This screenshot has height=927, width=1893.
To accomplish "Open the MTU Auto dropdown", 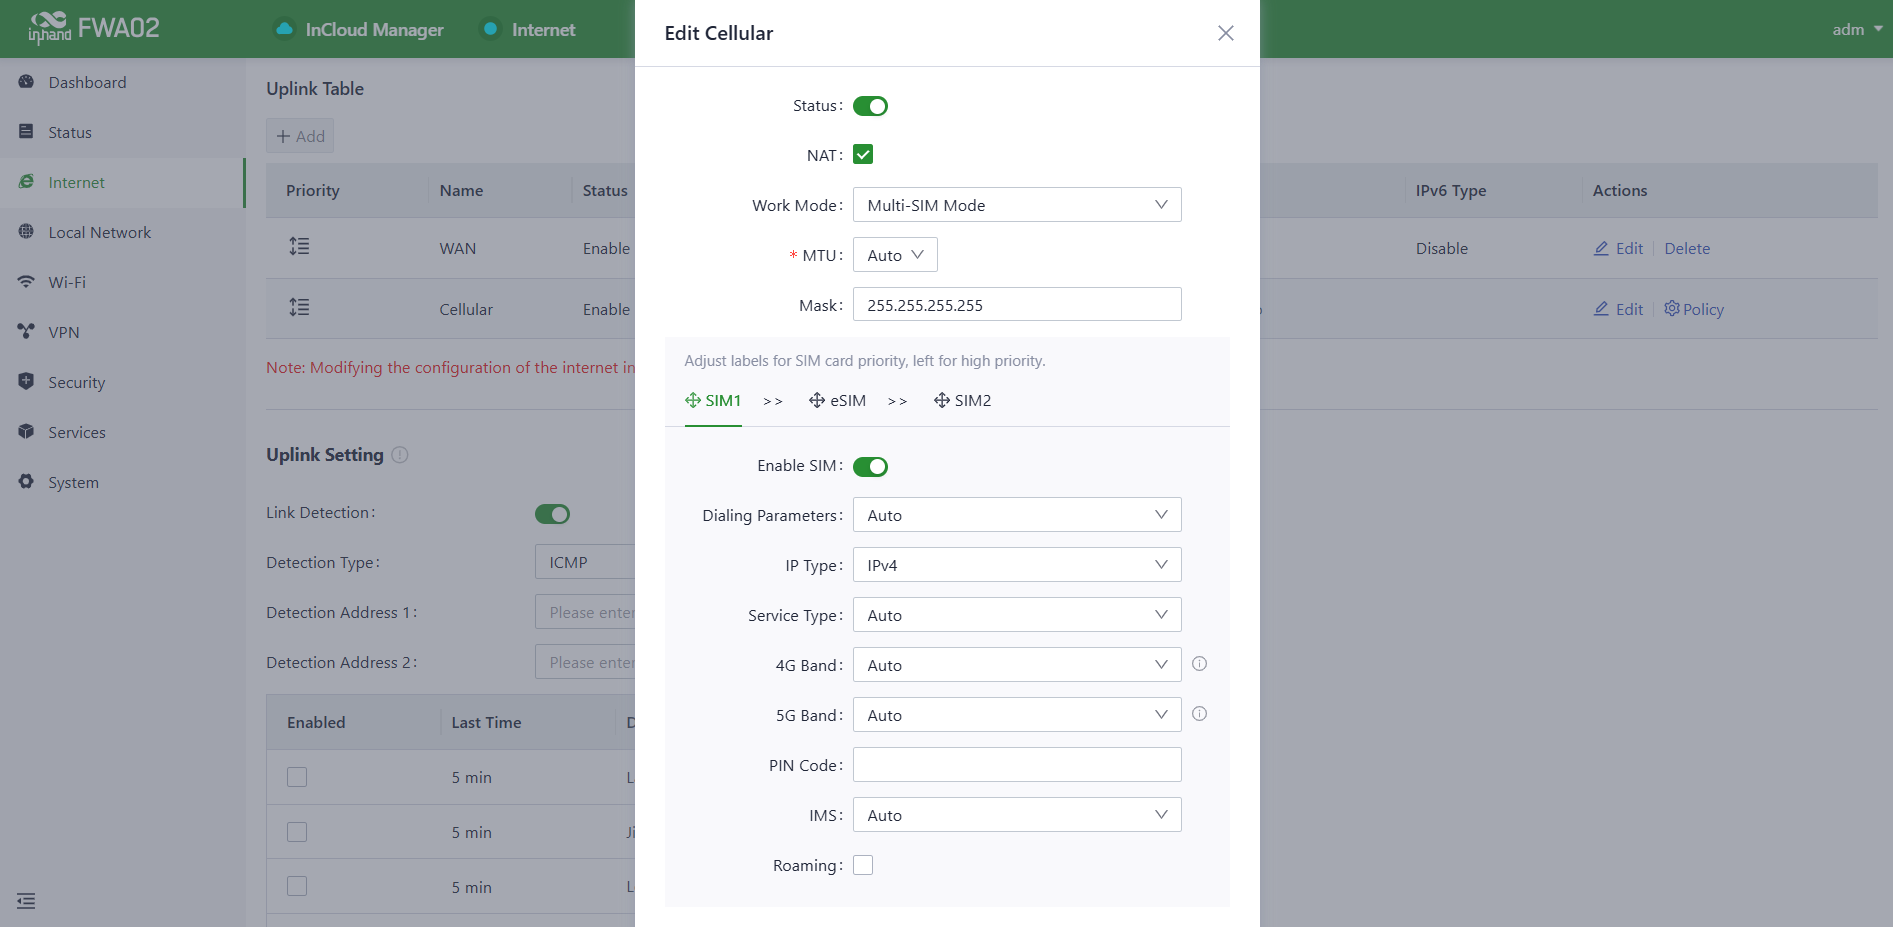I will click(x=895, y=255).
